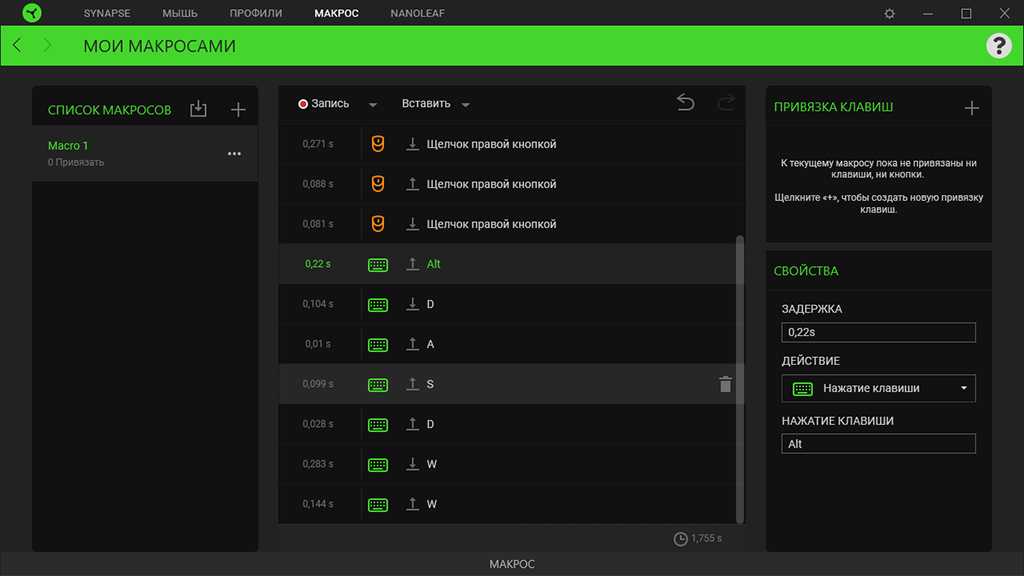1024x576 pixels.
Task: Add new key binding with plus icon
Action: click(971, 108)
